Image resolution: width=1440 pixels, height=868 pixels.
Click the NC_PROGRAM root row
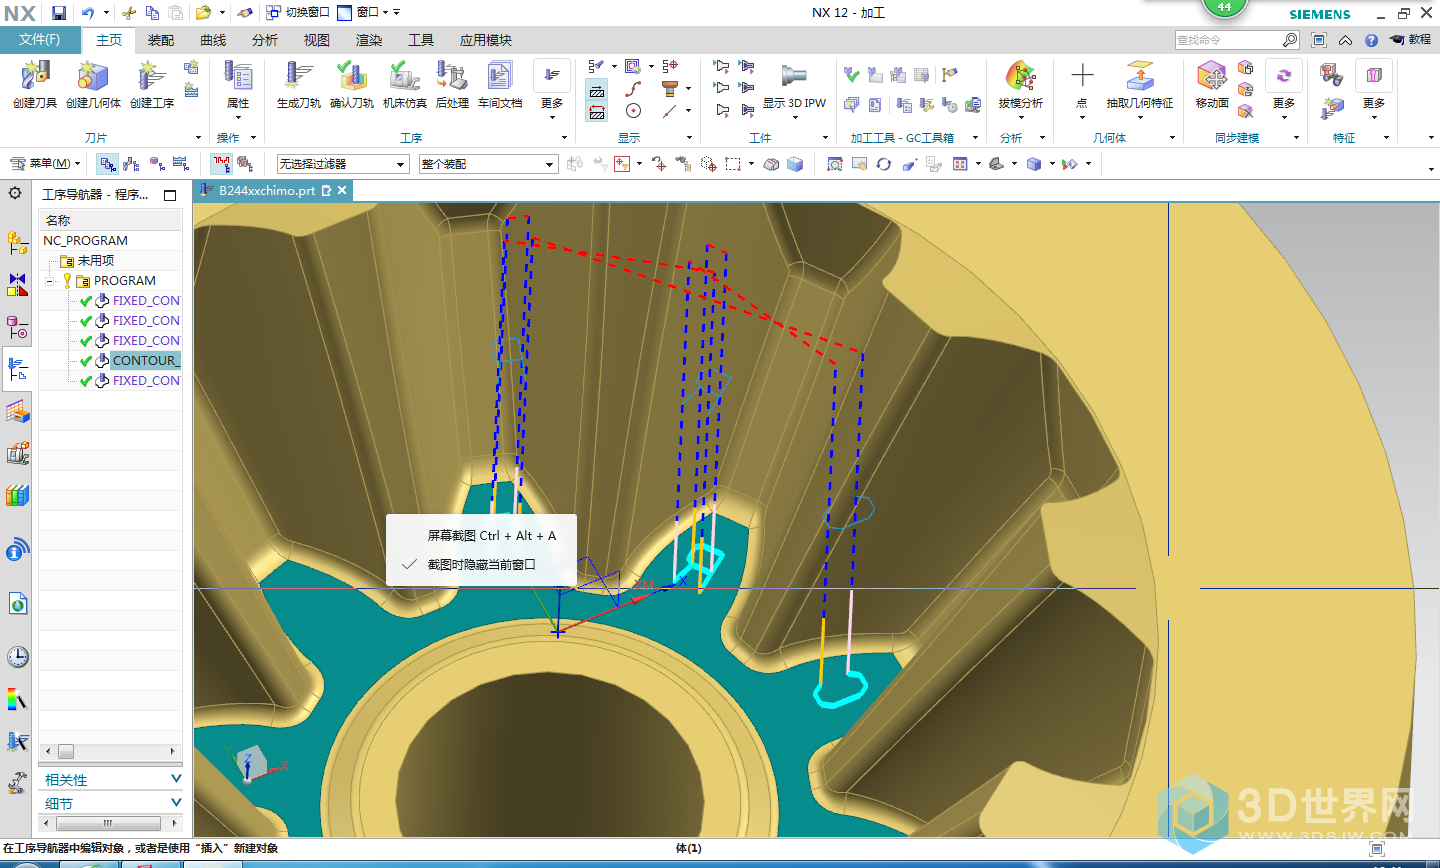pyautogui.click(x=111, y=241)
